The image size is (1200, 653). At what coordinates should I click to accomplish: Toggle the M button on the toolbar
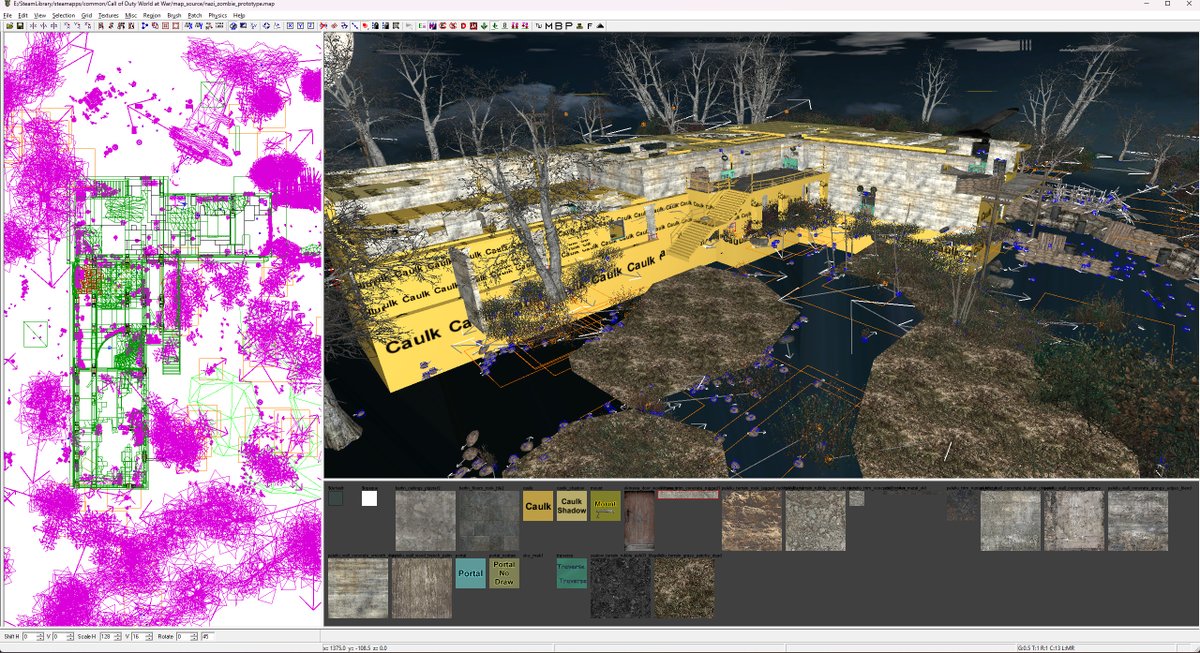click(549, 25)
